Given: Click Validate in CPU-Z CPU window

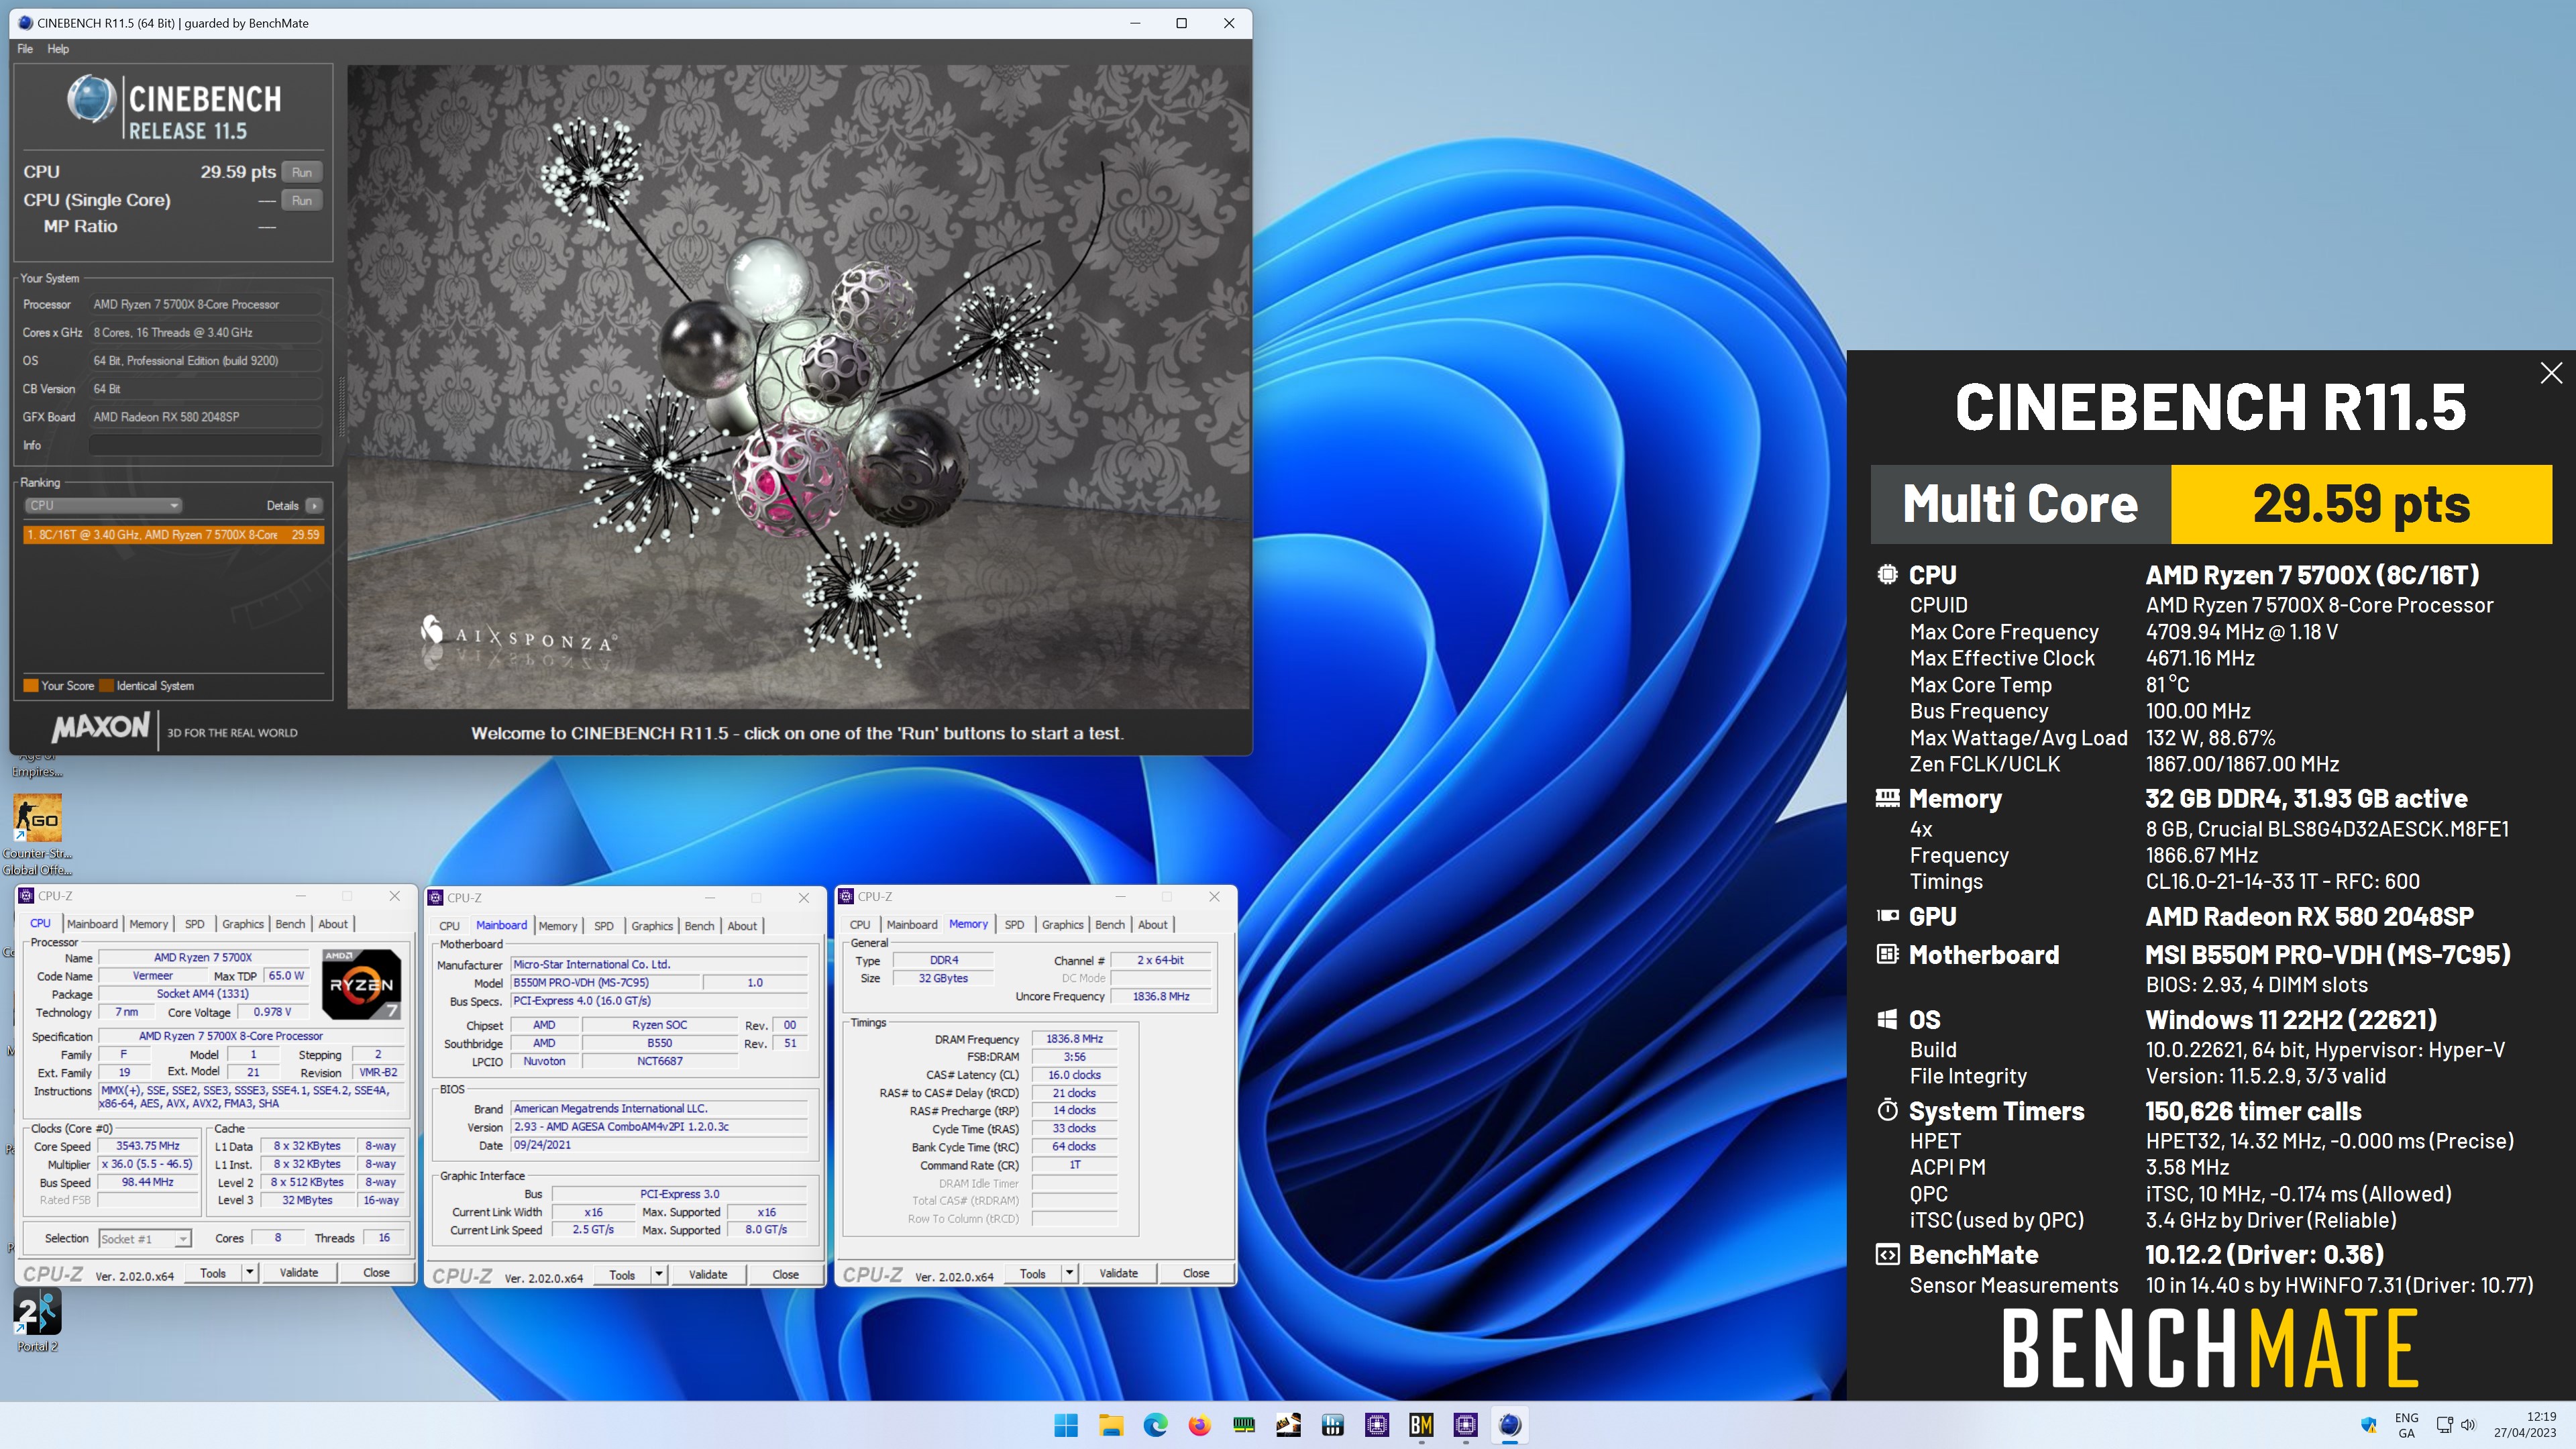Looking at the screenshot, I should click(x=299, y=1273).
